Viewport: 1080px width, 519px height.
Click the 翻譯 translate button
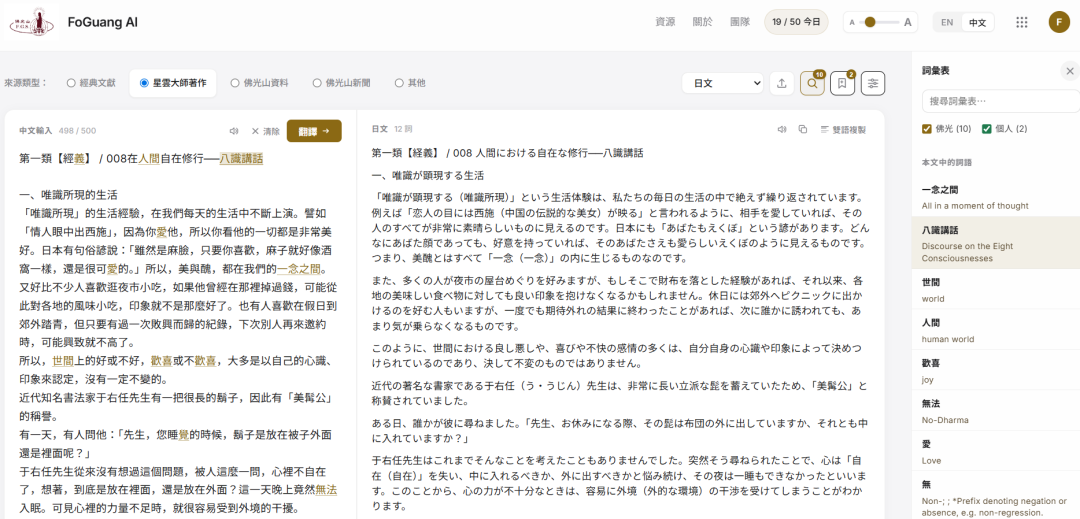click(x=314, y=131)
